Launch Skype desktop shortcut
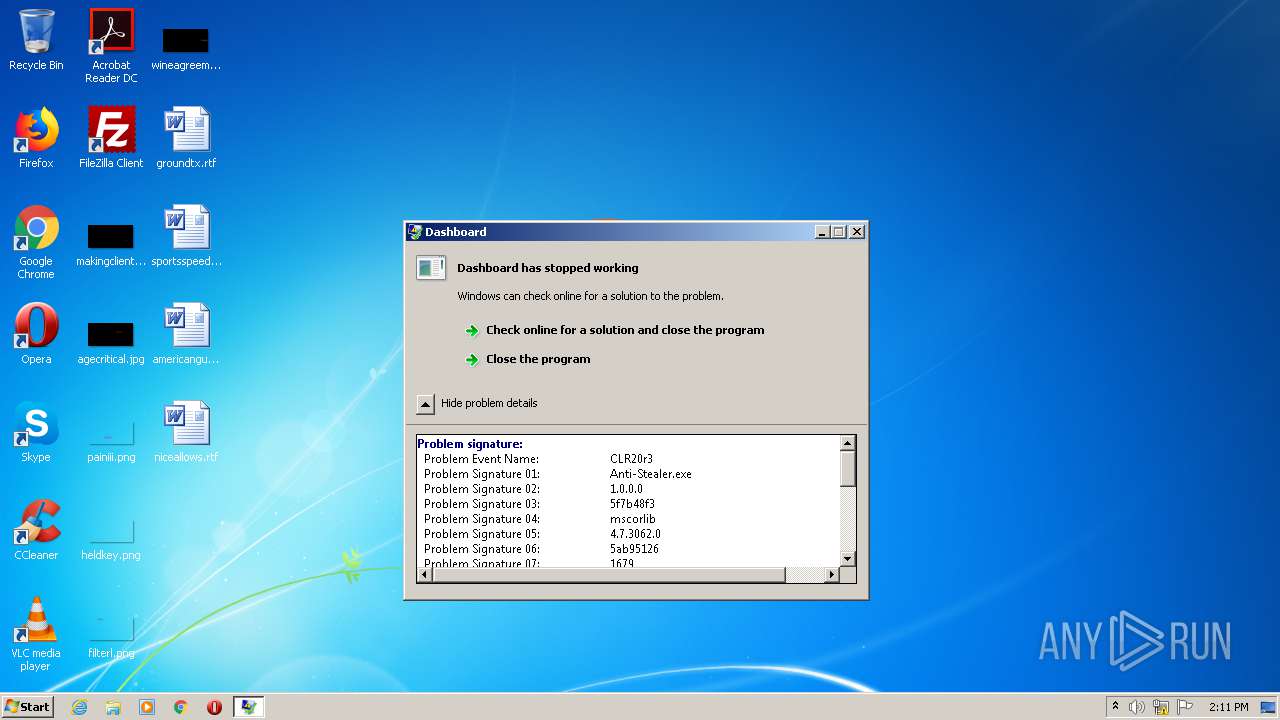1280x720 pixels. pyautogui.click(x=36, y=432)
